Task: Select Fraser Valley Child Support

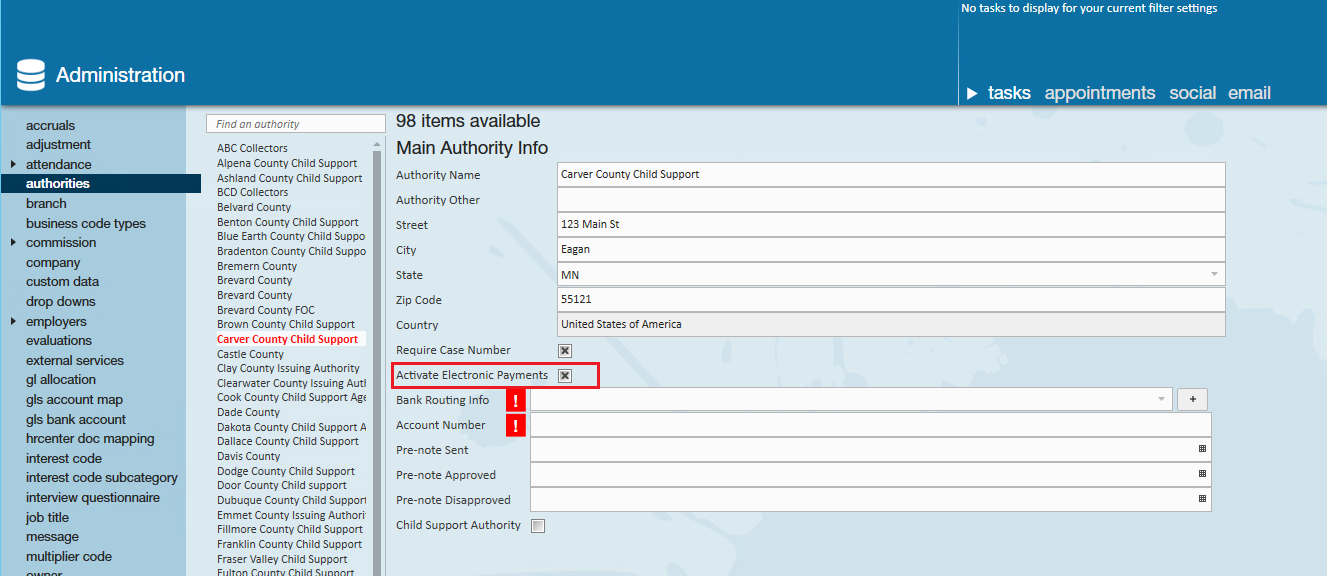Action: 282,559
